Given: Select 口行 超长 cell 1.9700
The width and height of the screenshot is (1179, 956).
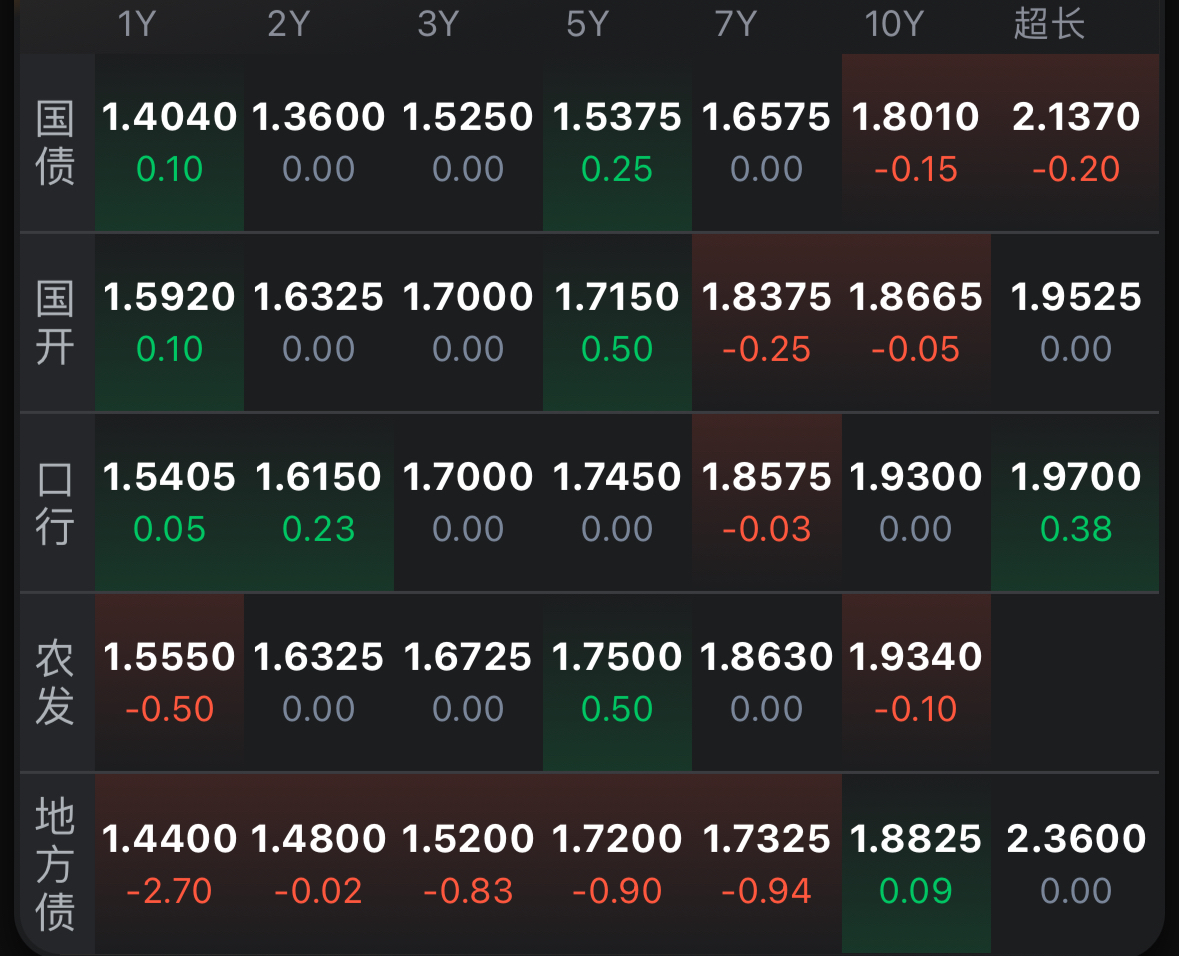Looking at the screenshot, I should [1075, 502].
